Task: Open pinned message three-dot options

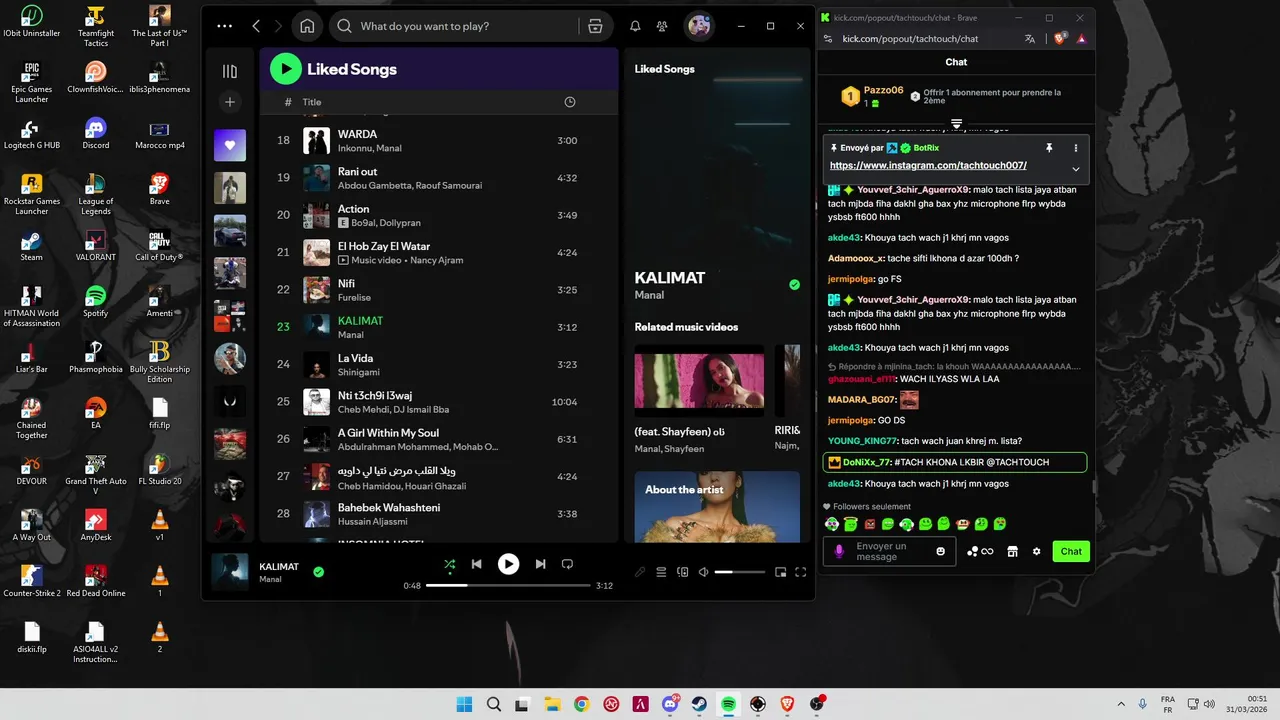Action: [1076, 148]
